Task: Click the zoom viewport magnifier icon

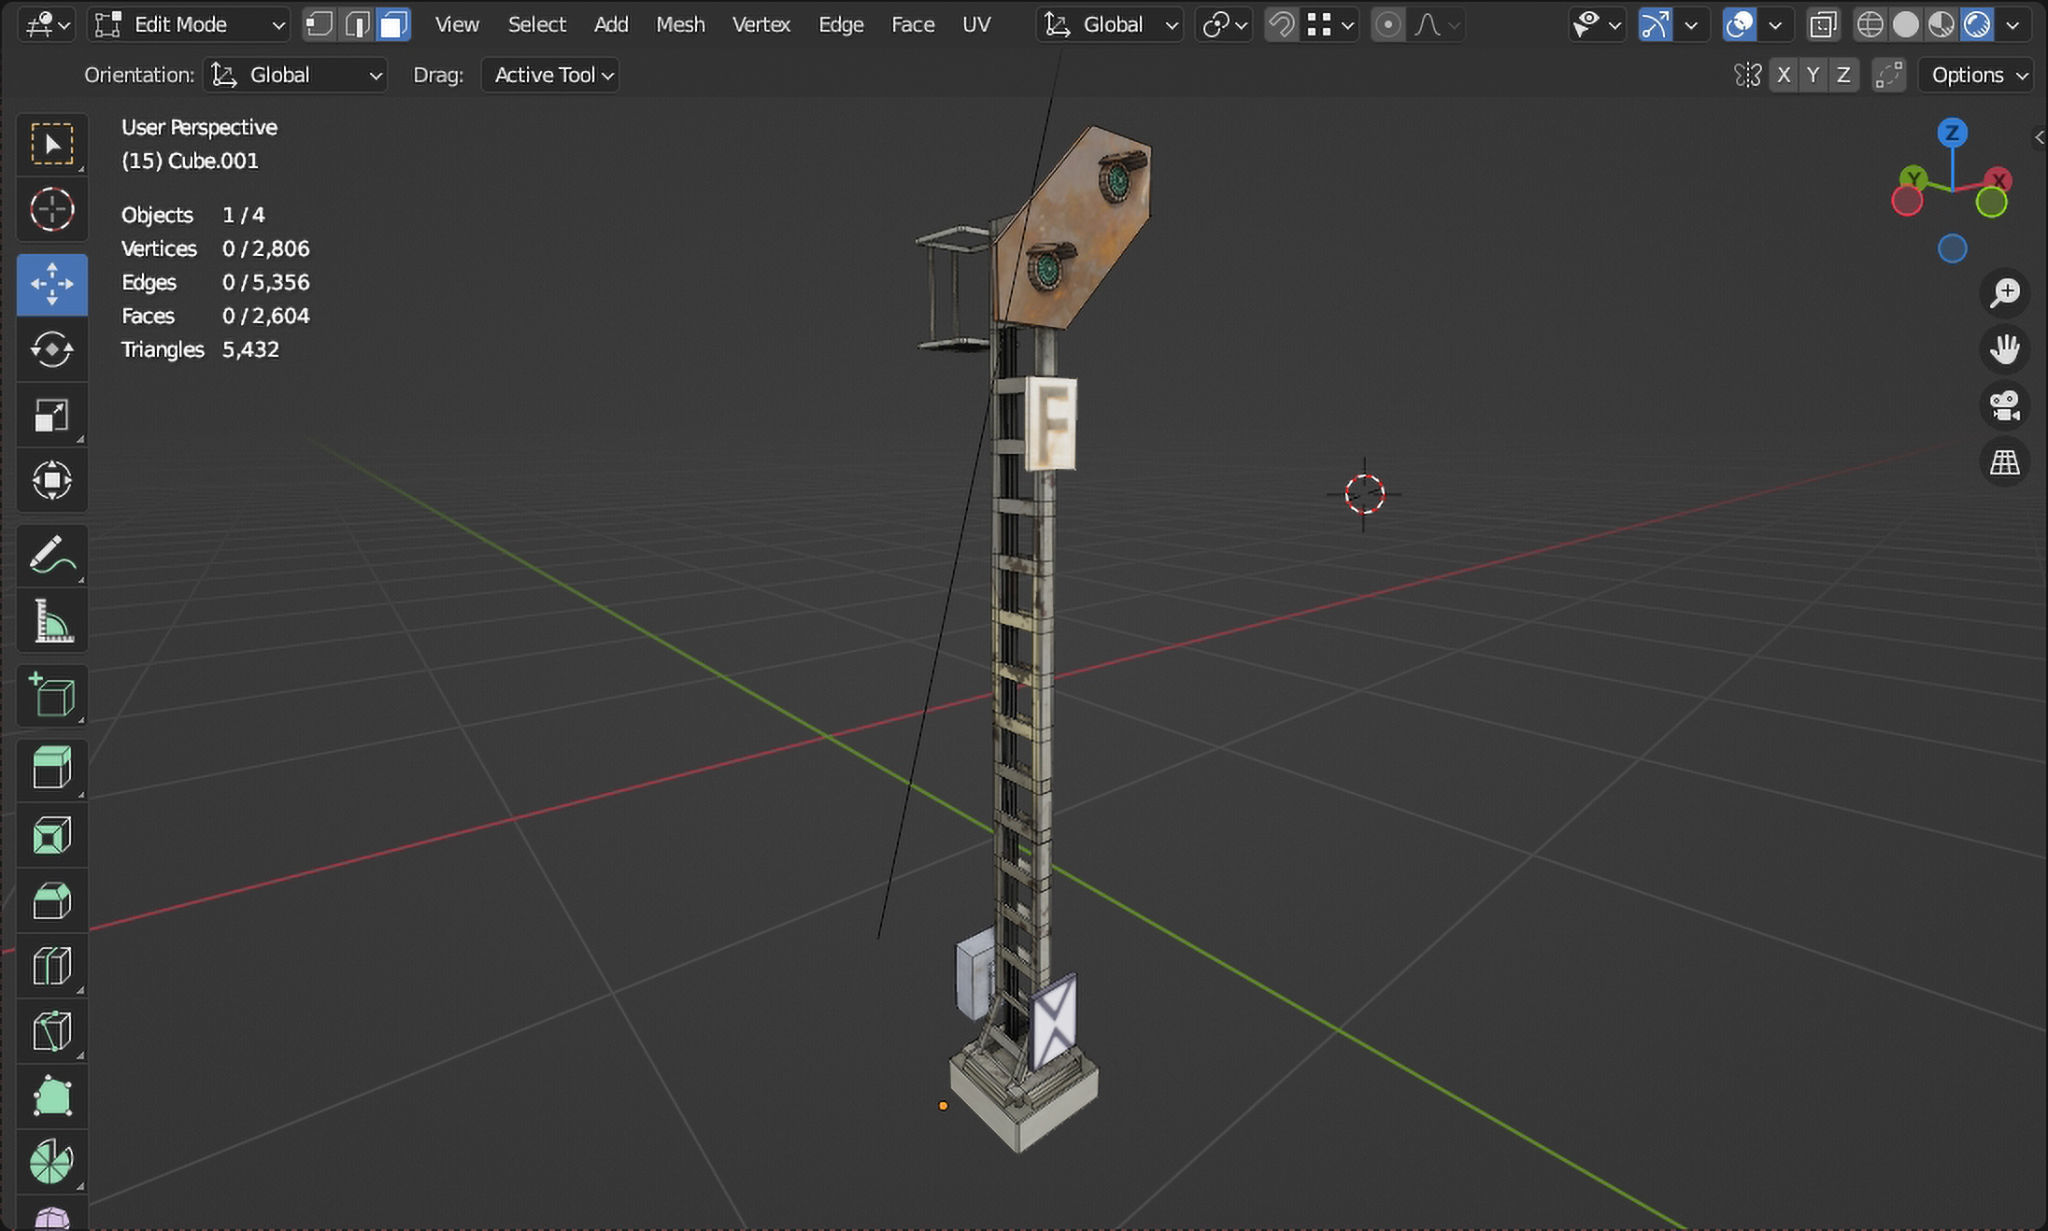Action: tap(2004, 292)
